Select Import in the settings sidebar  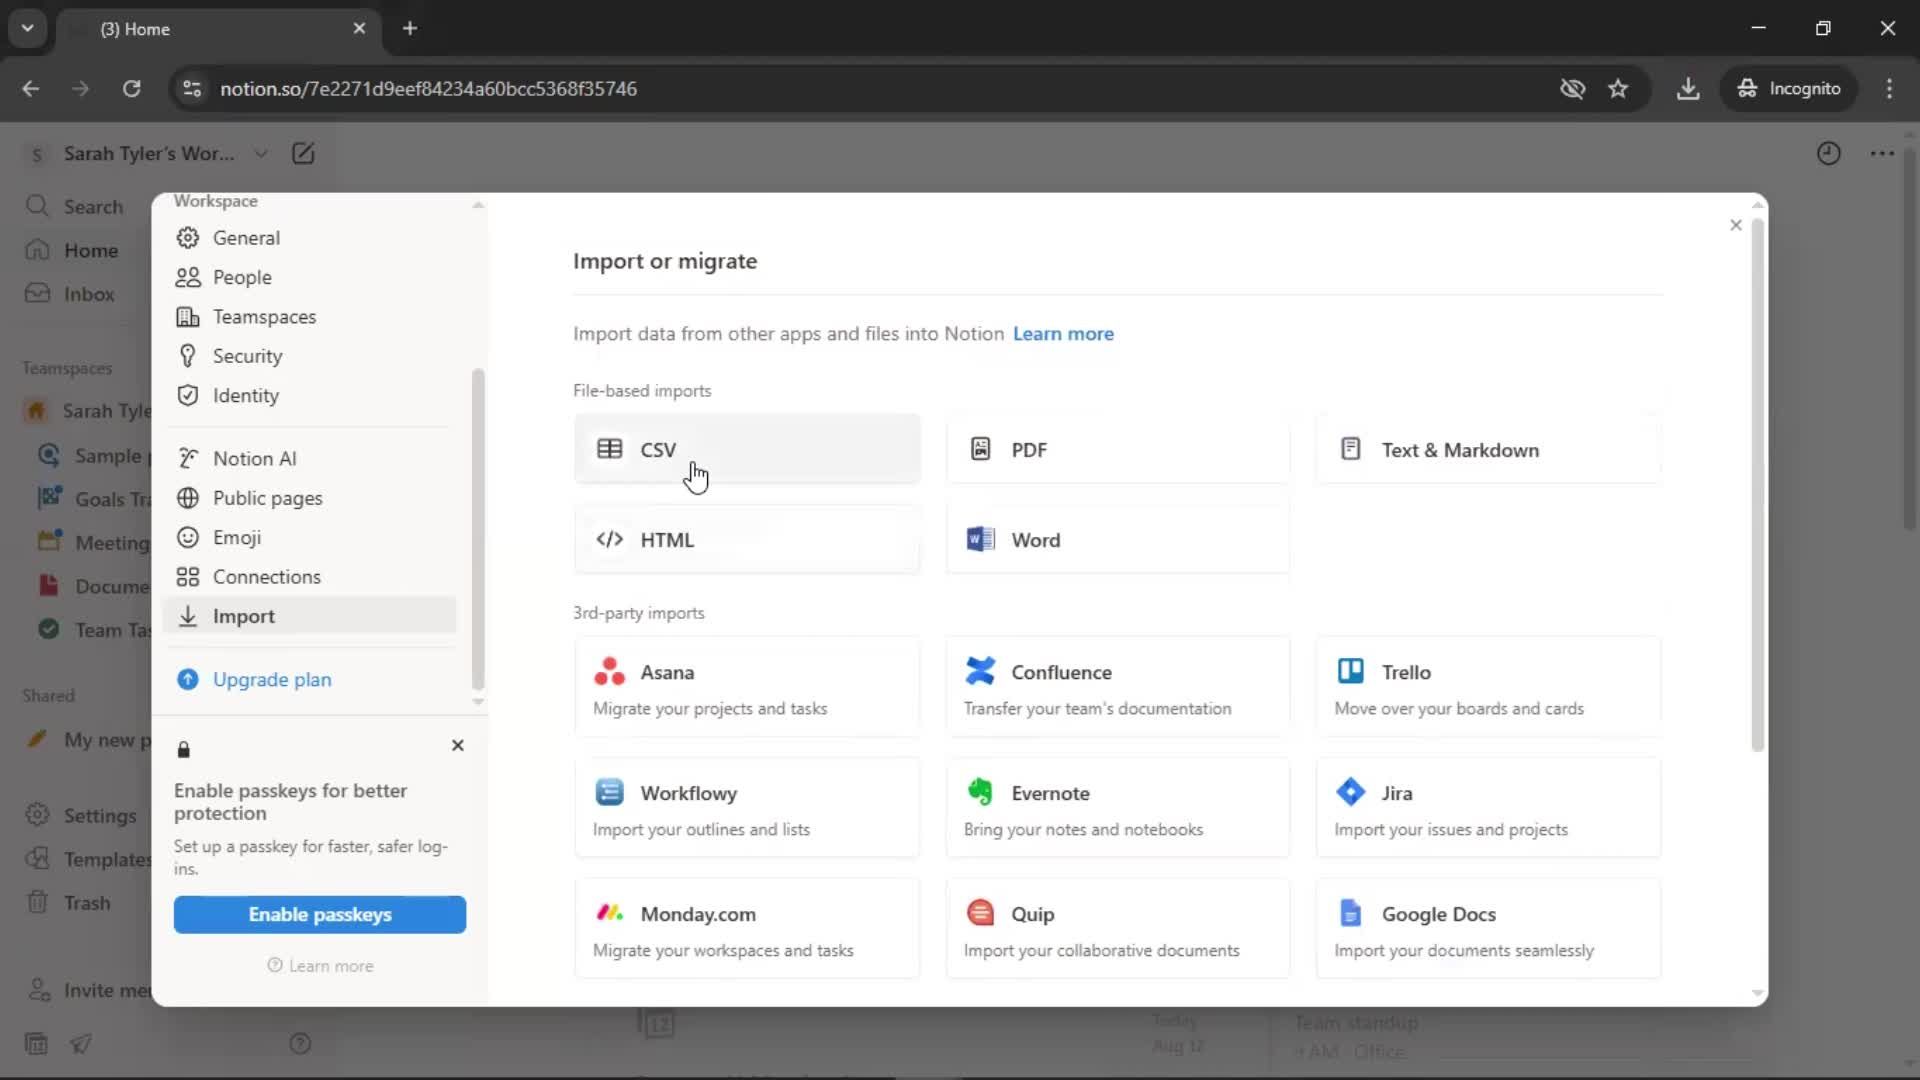click(x=309, y=616)
